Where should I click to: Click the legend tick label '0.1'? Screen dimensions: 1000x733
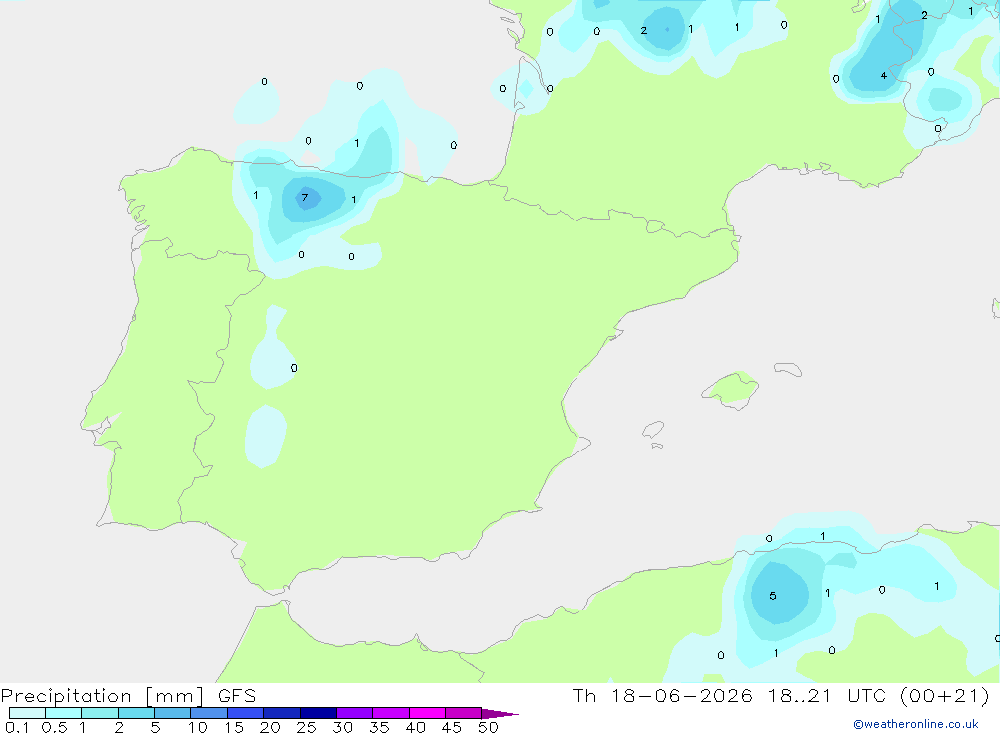[x=17, y=727]
